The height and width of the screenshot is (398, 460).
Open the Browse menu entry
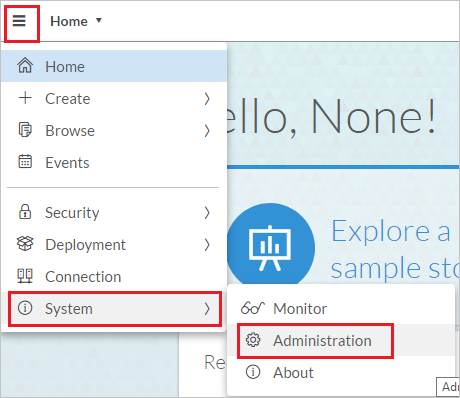click(114, 130)
